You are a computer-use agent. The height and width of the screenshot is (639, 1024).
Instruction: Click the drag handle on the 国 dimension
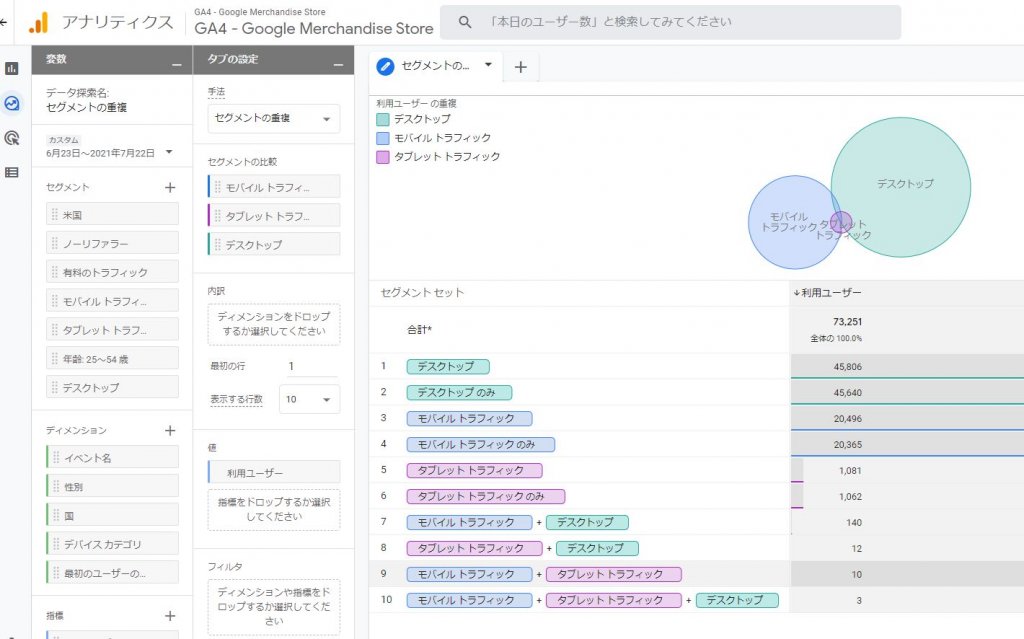click(x=56, y=516)
